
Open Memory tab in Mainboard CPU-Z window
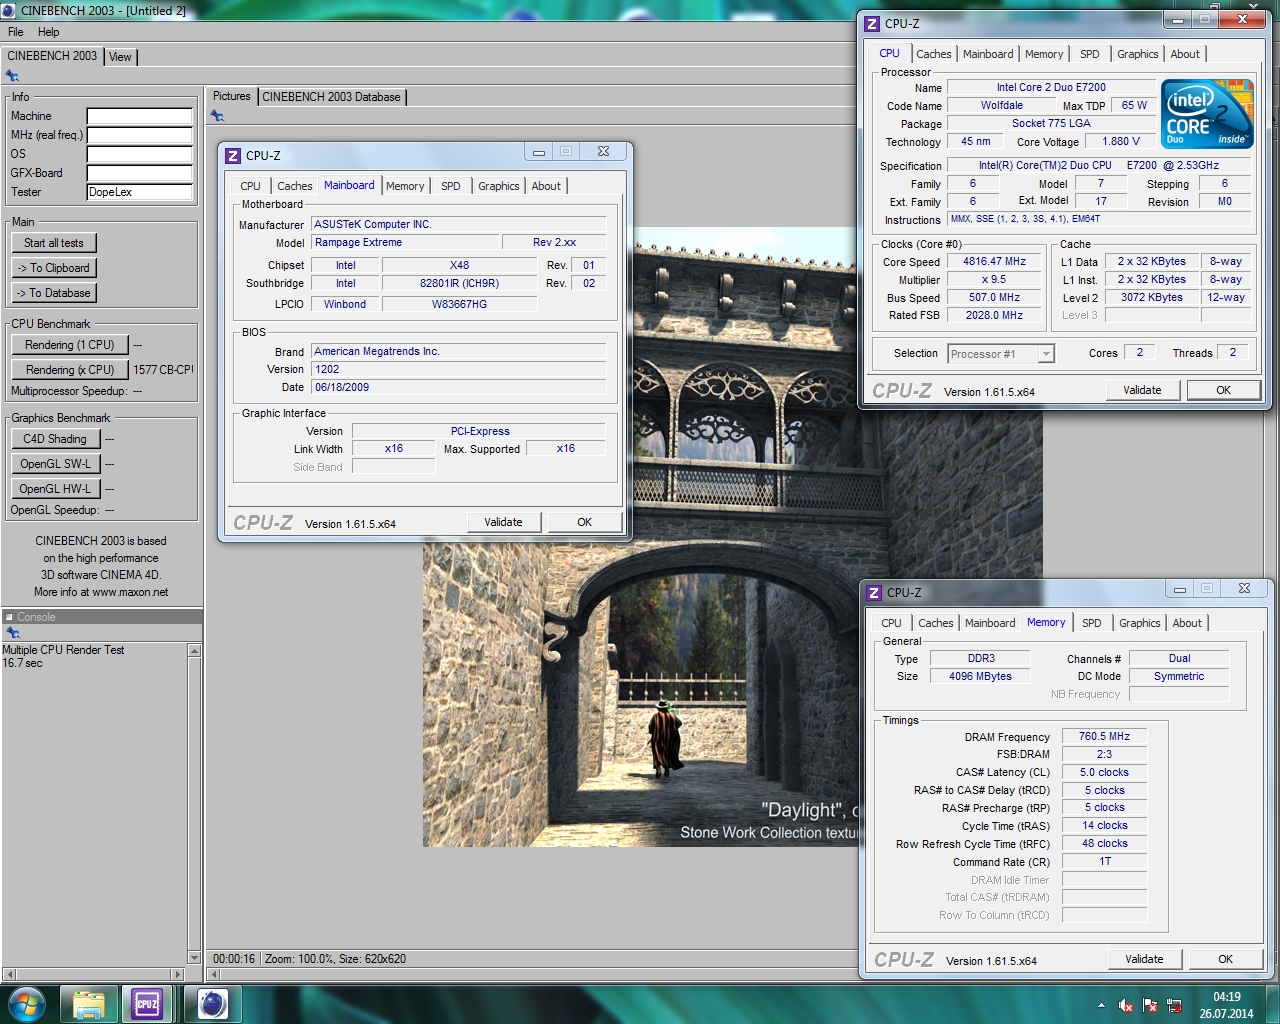(405, 186)
